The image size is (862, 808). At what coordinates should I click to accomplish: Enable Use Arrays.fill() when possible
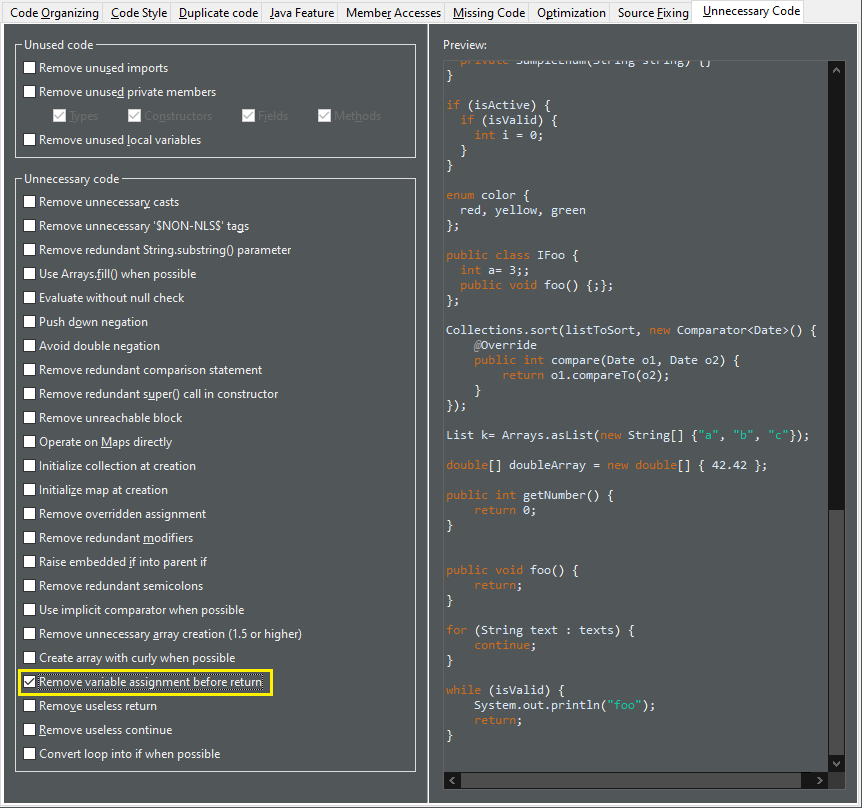pos(30,274)
